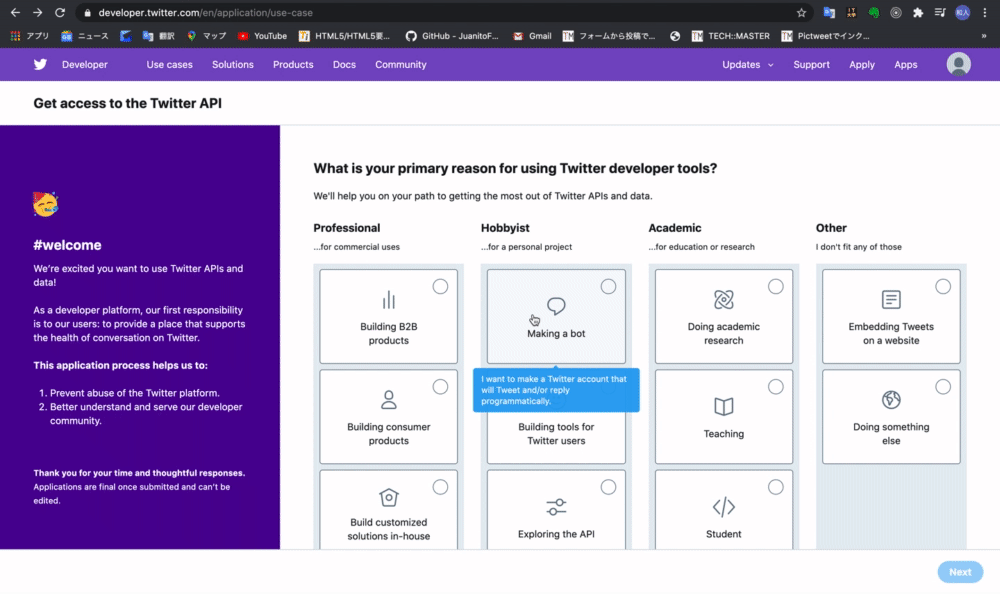
Task: Open Chrome's three-dot menu
Action: [985, 13]
